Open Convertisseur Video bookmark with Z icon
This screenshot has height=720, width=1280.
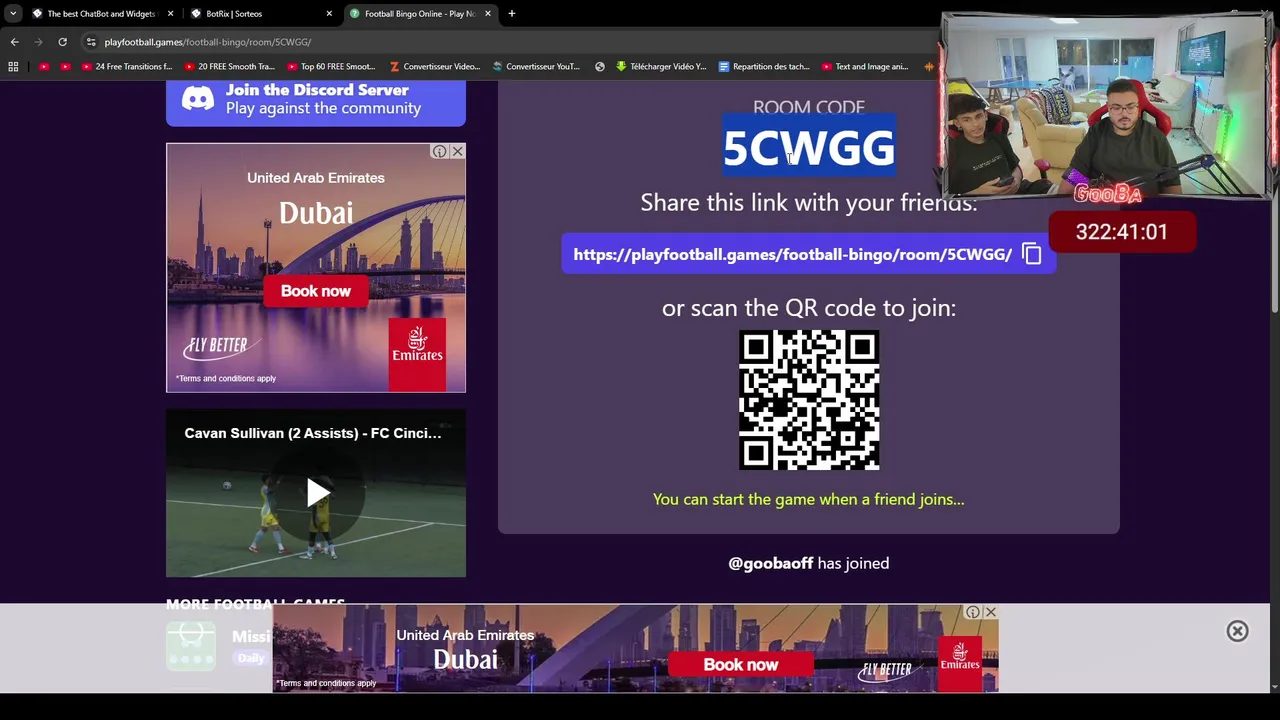tap(435, 67)
